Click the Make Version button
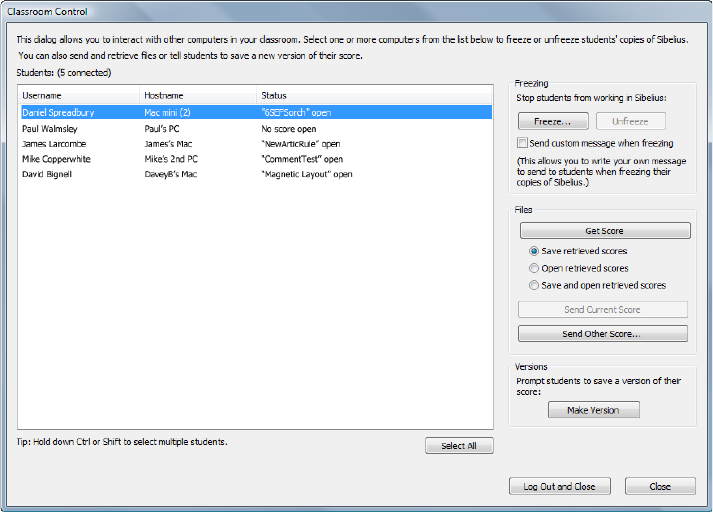713x512 pixels. [593, 410]
